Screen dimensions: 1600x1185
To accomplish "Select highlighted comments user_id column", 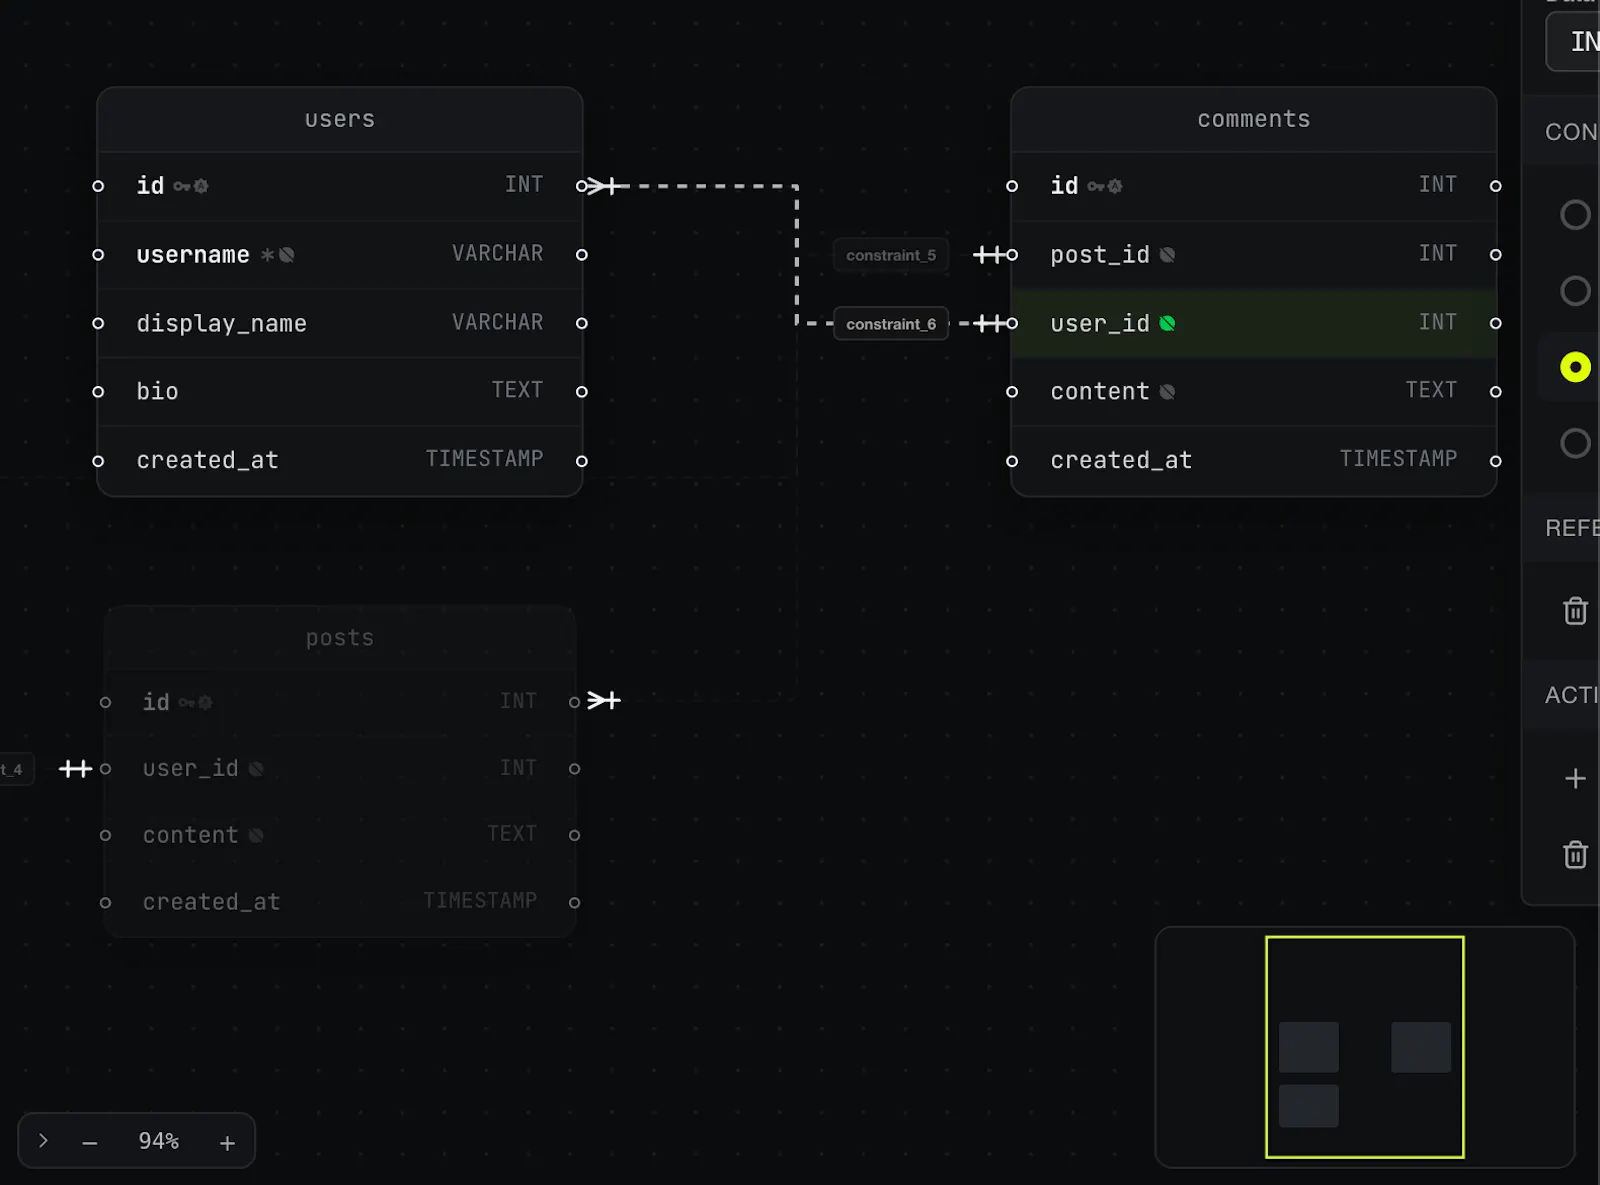I will click(x=1254, y=323).
